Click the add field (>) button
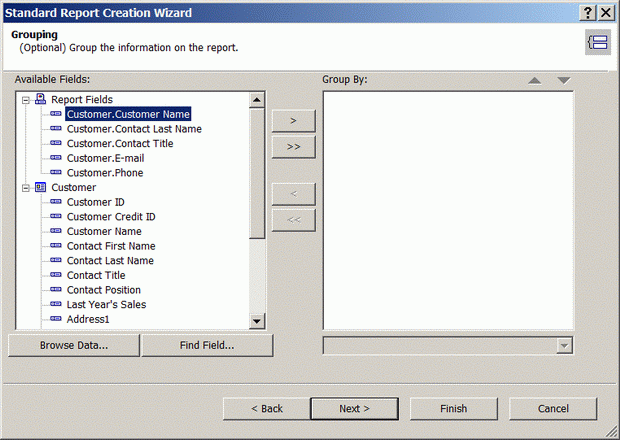The image size is (620, 440). tap(293, 119)
